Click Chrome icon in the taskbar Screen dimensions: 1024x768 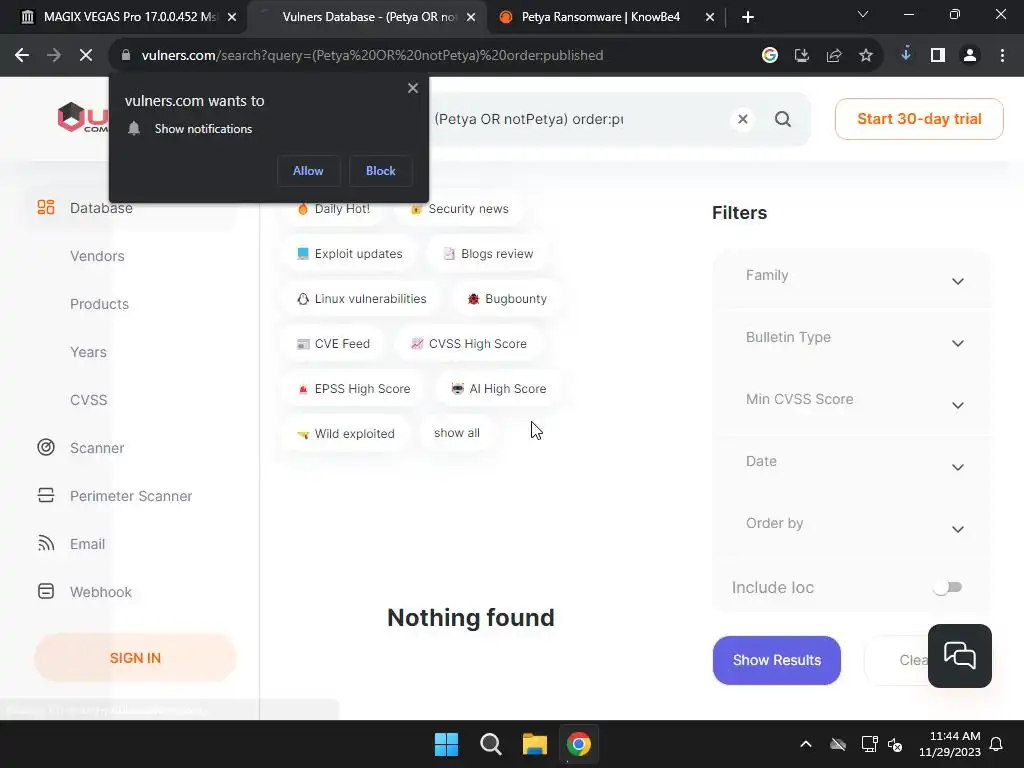[x=579, y=744]
